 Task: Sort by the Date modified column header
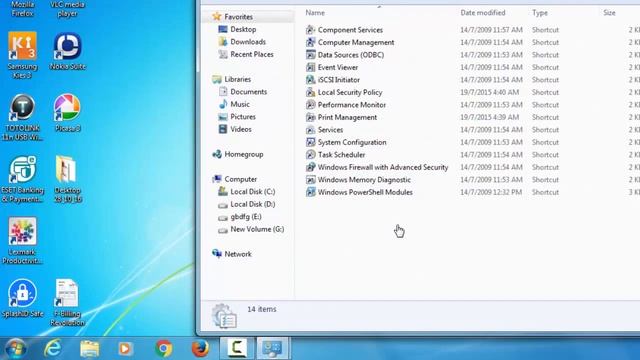coord(483,13)
